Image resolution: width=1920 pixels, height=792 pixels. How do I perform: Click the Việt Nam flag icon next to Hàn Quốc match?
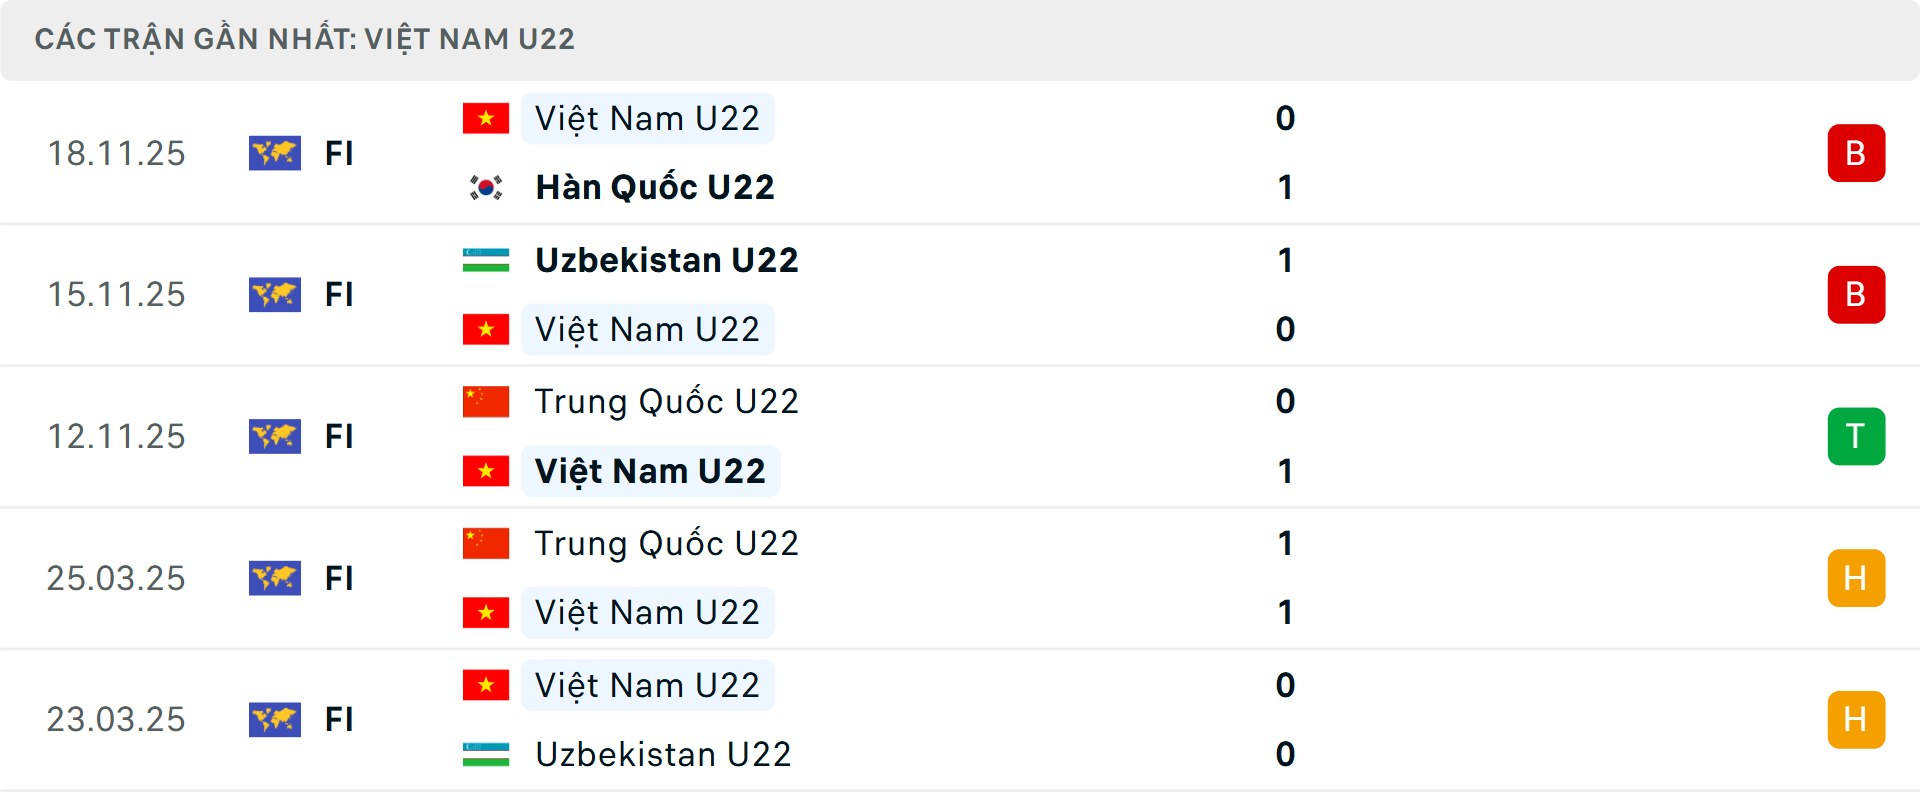click(486, 117)
